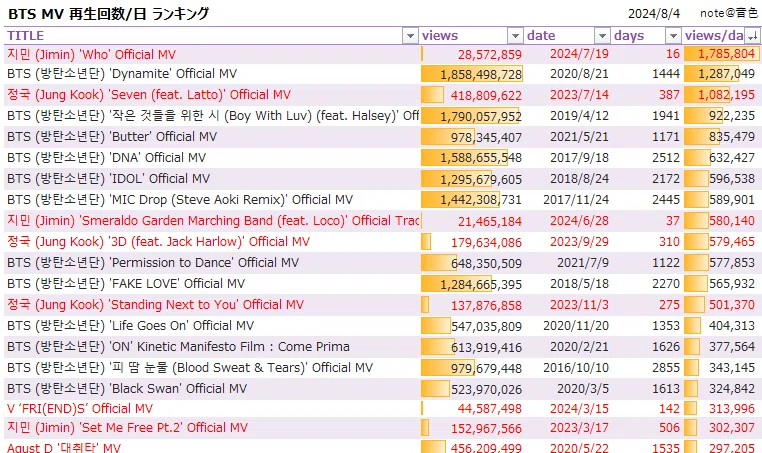
Task: Select 'Life Goes On' Official MV title
Action: 130,326
